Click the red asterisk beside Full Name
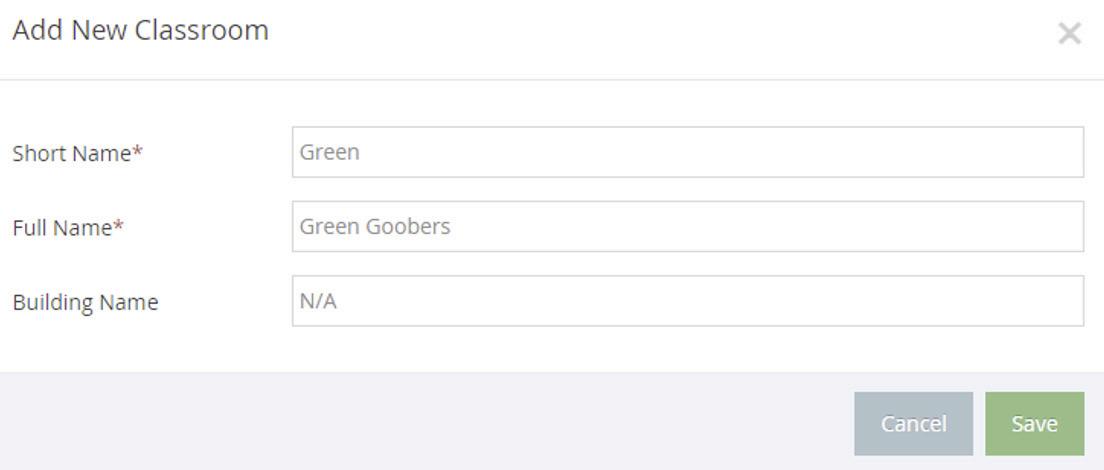This screenshot has height=470, width=1104. [x=119, y=227]
